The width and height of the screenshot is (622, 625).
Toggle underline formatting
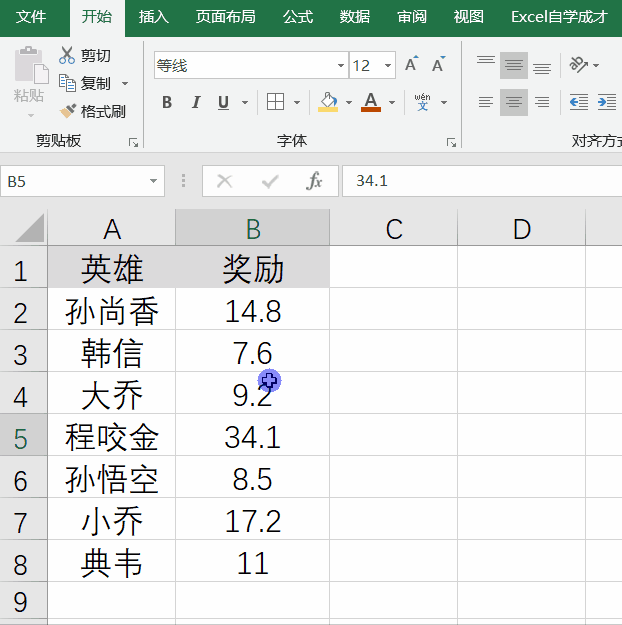click(x=224, y=102)
